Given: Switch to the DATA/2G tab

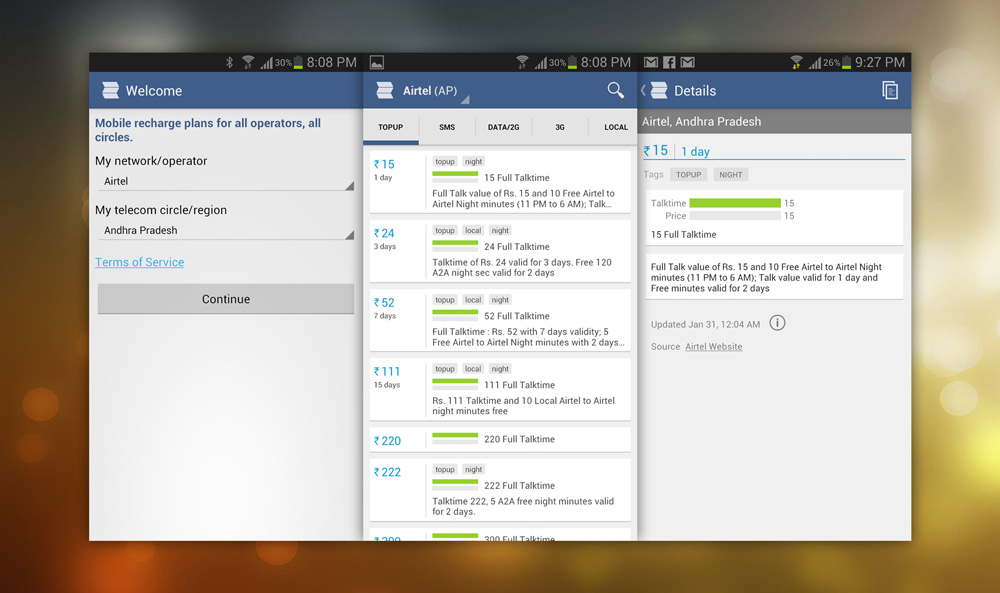Looking at the screenshot, I should pyautogui.click(x=503, y=127).
